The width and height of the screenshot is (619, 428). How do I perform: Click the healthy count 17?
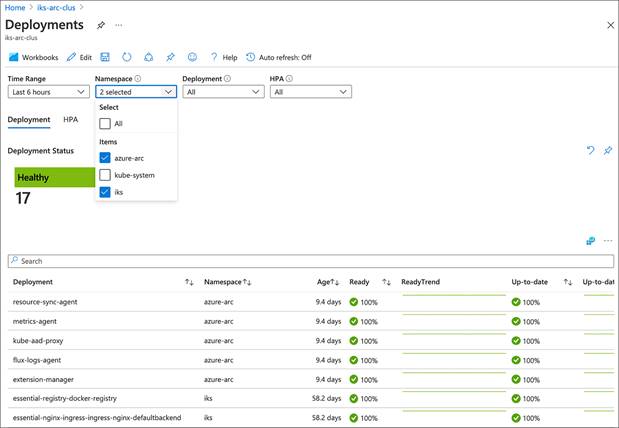[x=23, y=198]
